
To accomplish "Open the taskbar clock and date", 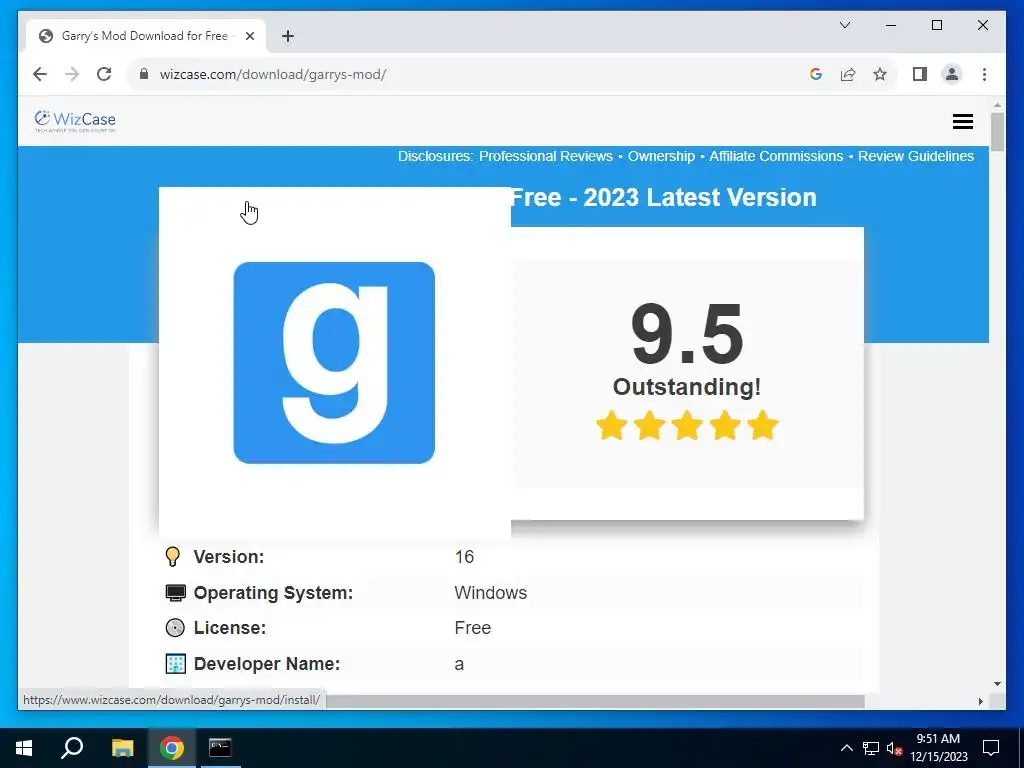I will pyautogui.click(x=938, y=748).
